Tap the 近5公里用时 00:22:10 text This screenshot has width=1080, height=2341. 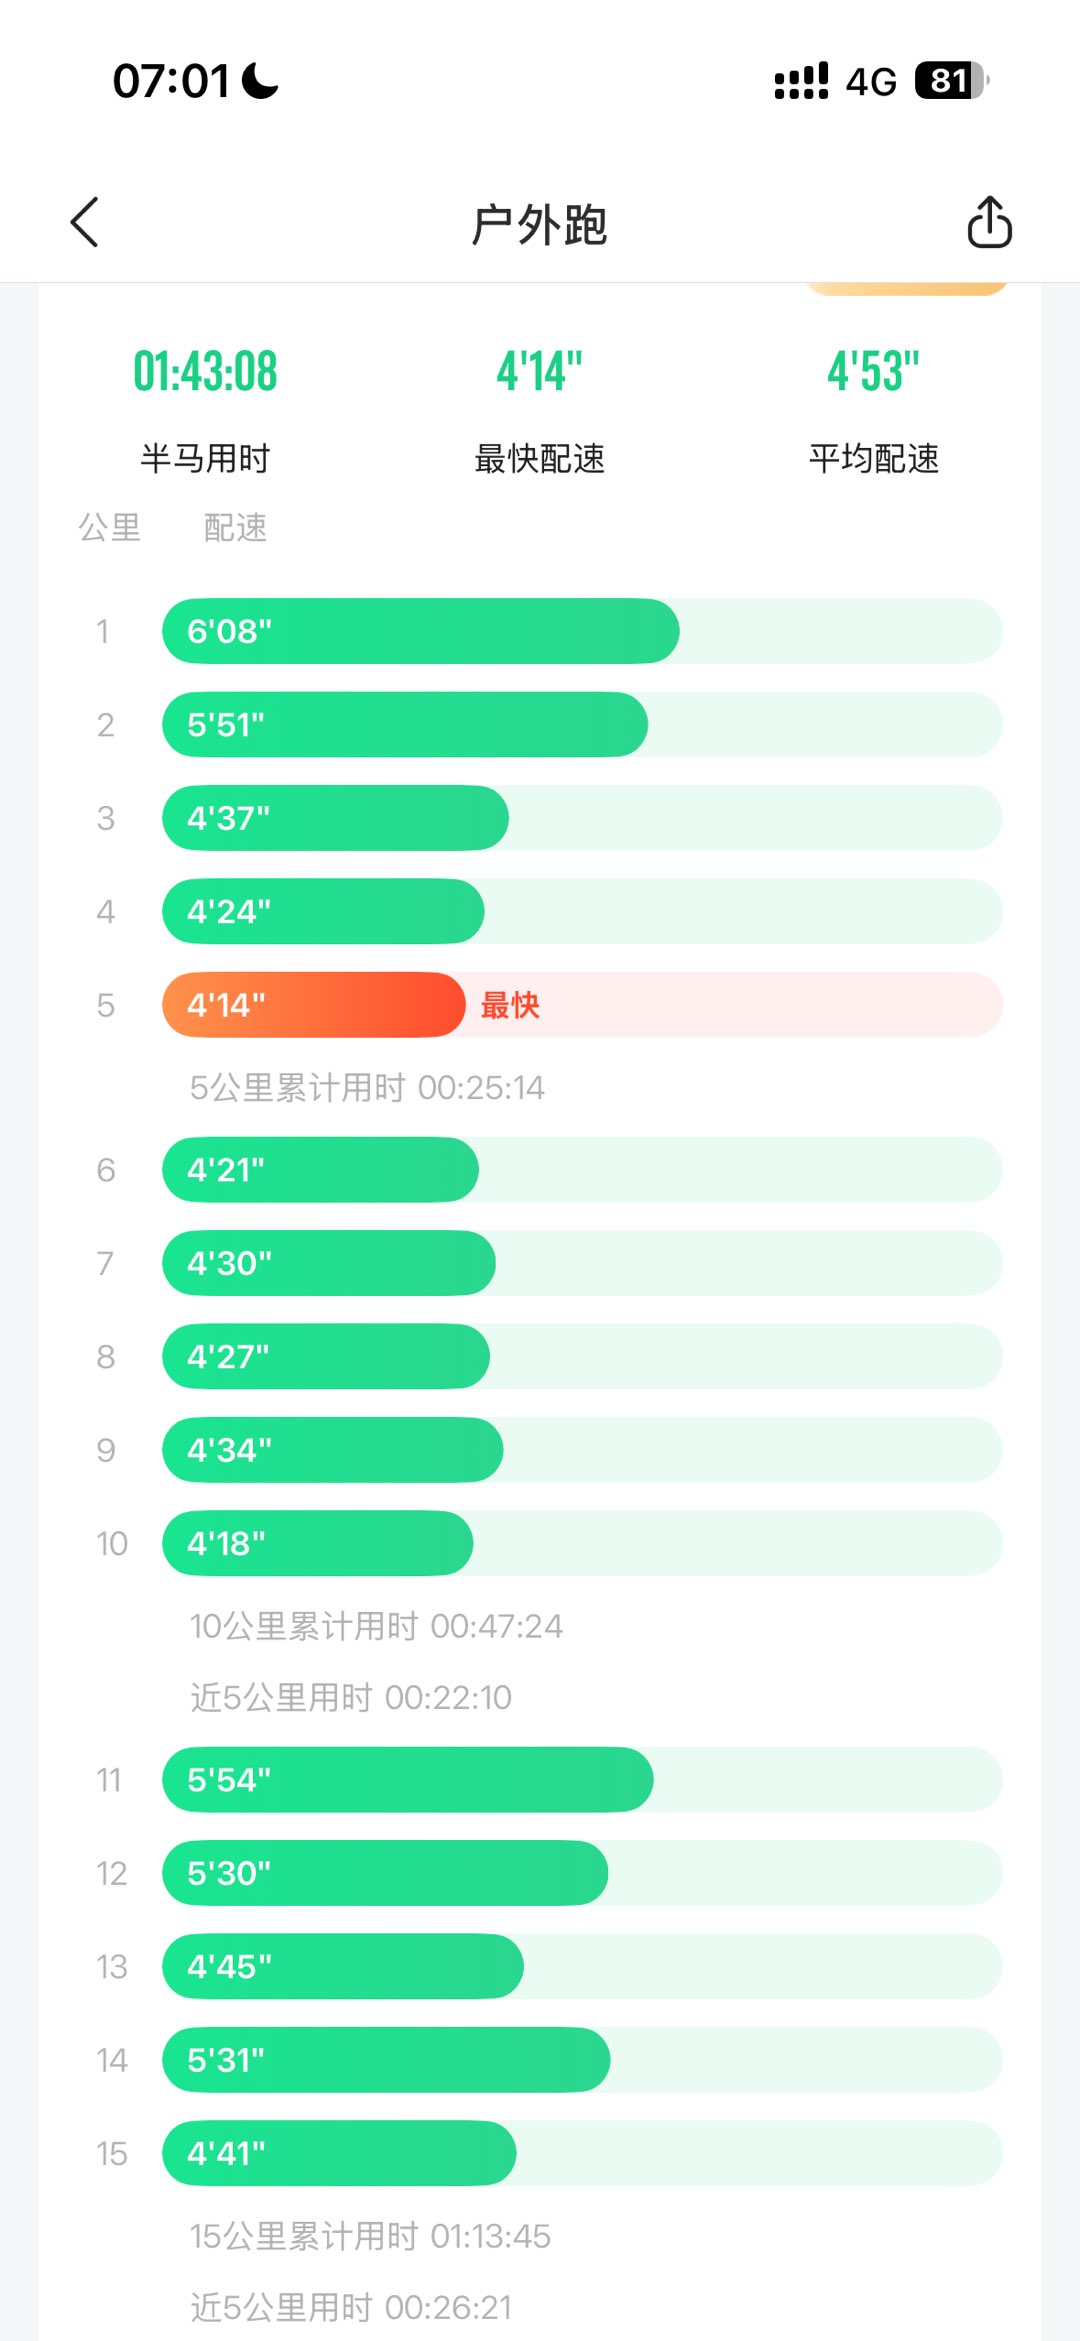[x=351, y=1698]
